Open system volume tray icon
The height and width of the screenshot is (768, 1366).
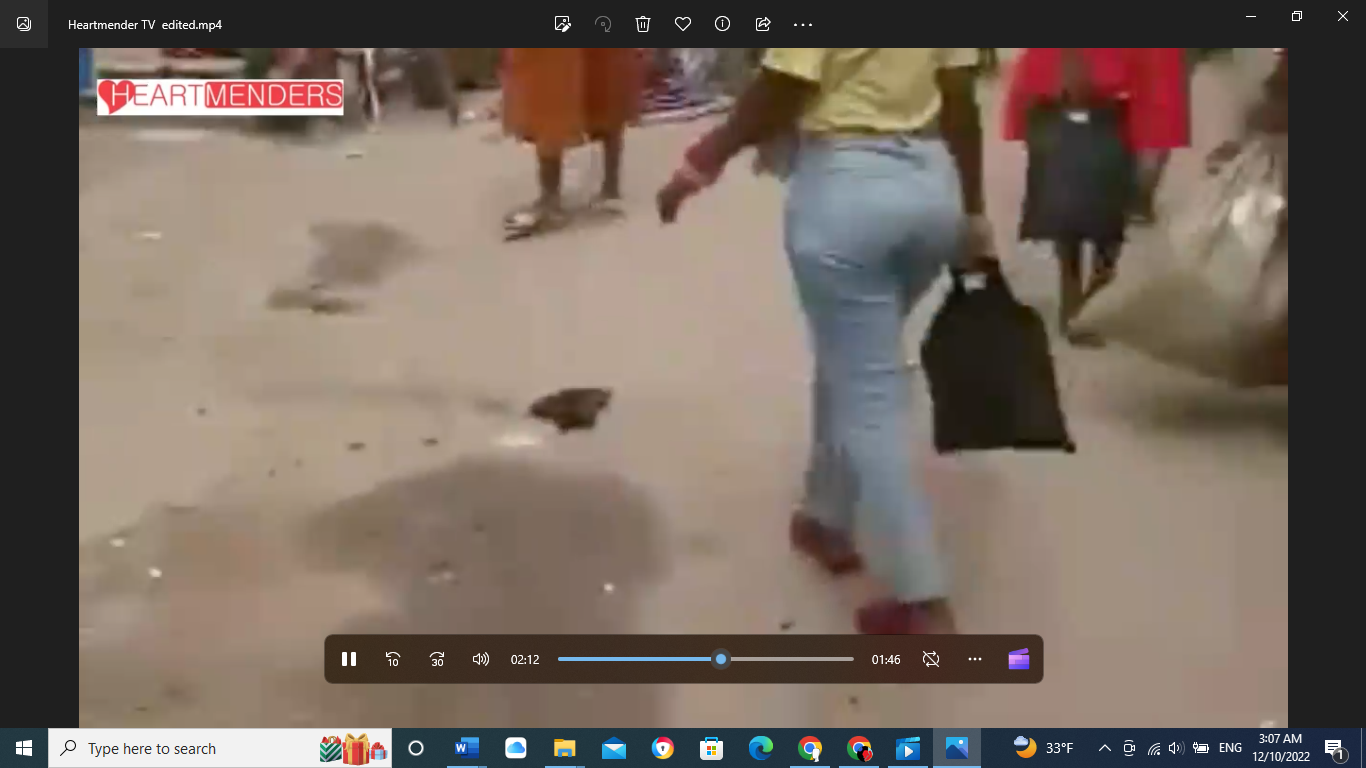coord(1176,748)
